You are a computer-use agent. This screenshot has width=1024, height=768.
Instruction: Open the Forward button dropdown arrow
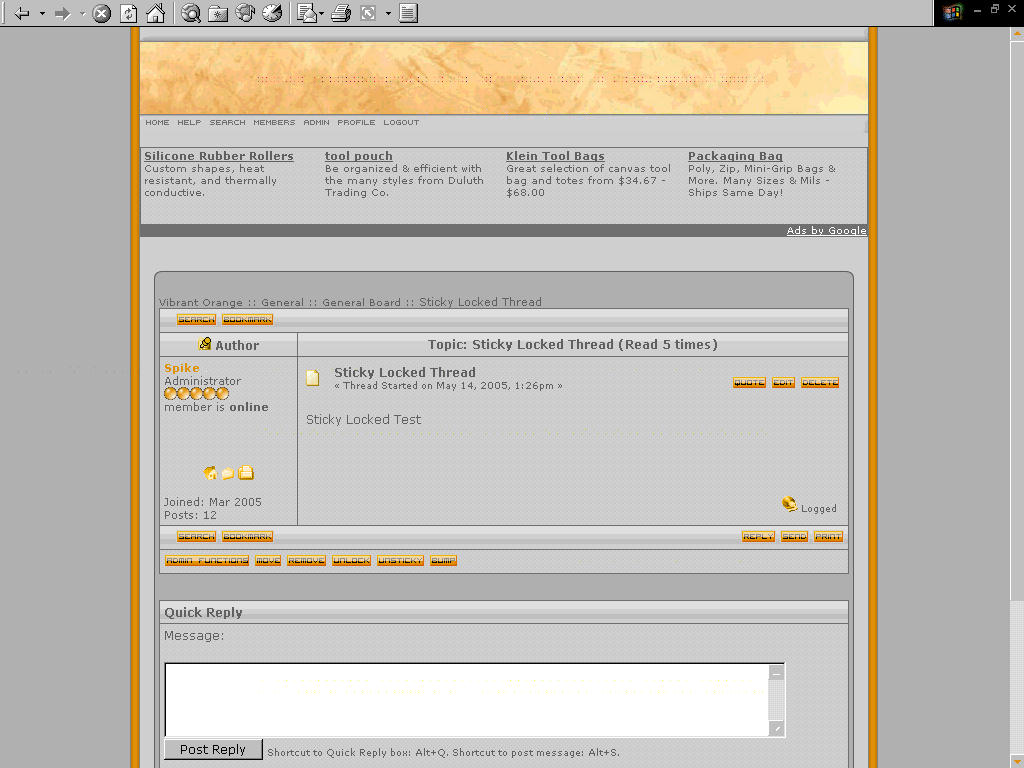81,13
